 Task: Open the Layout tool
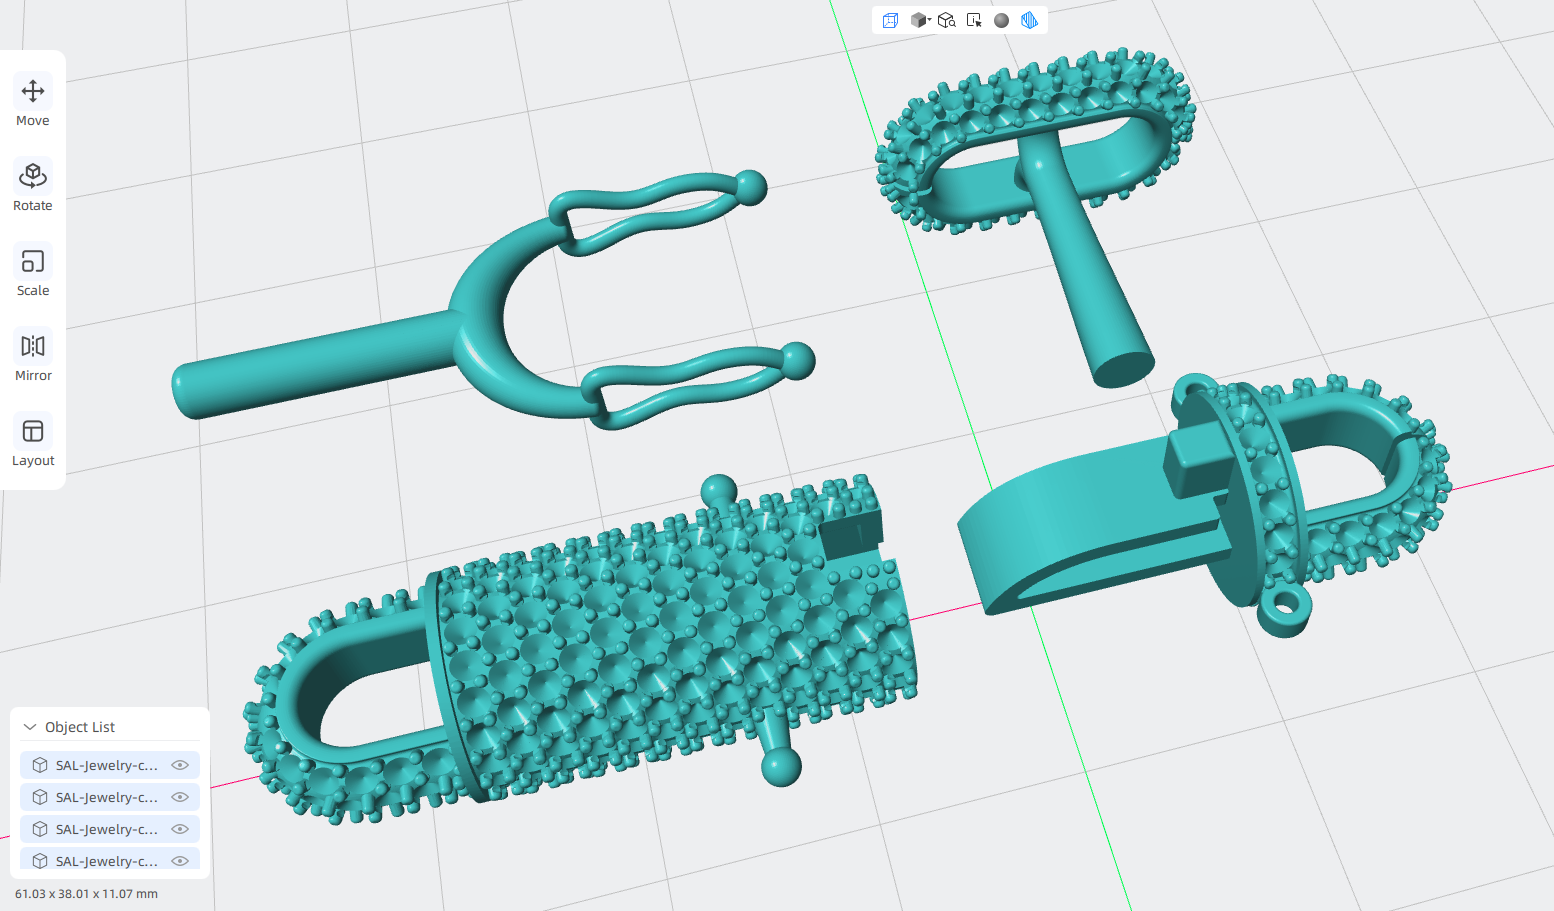point(33,442)
